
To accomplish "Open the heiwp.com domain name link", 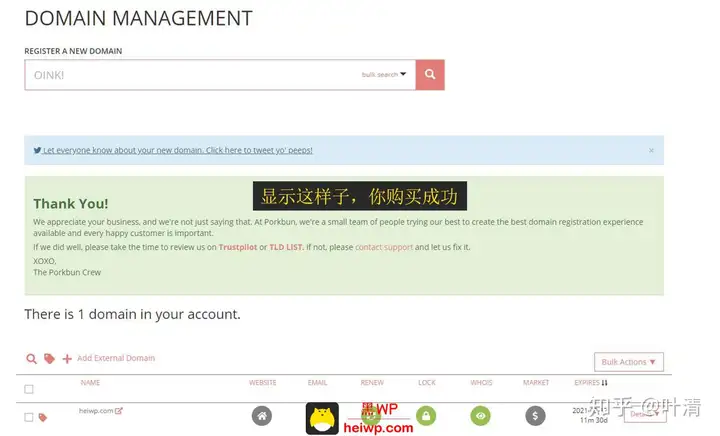I will pos(96,411).
